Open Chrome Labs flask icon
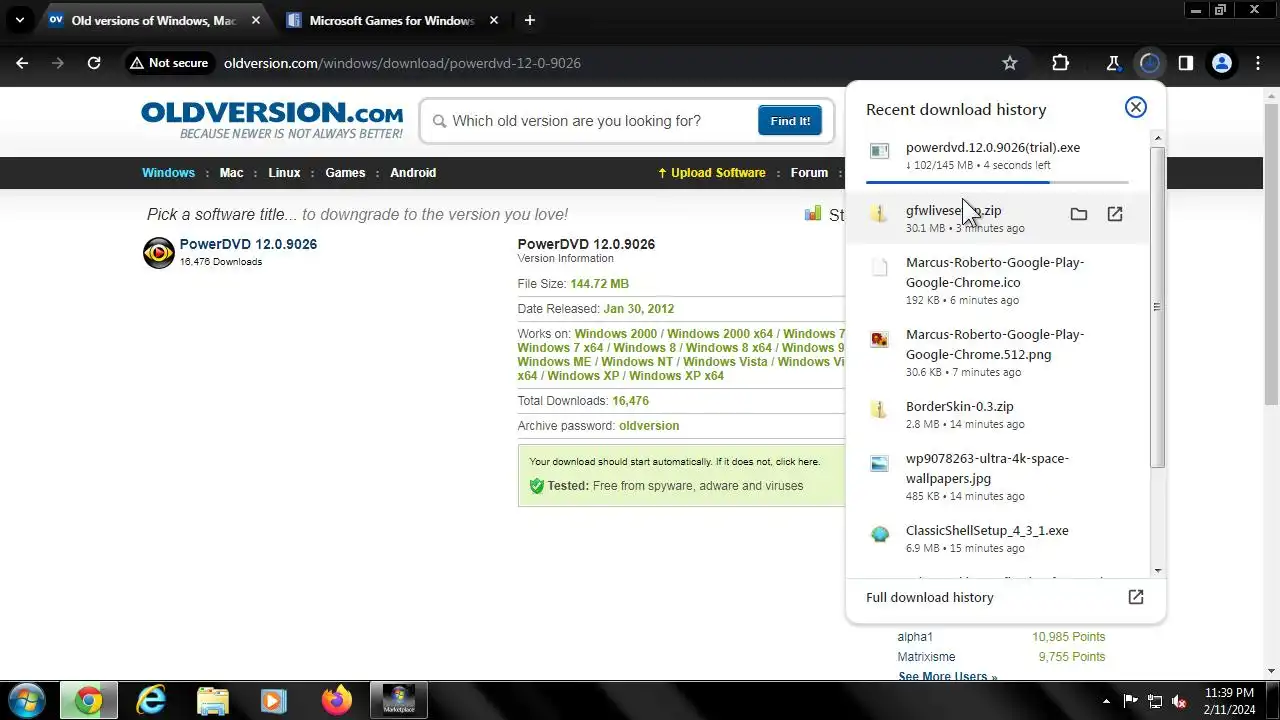The width and height of the screenshot is (1280, 720). (x=1113, y=63)
